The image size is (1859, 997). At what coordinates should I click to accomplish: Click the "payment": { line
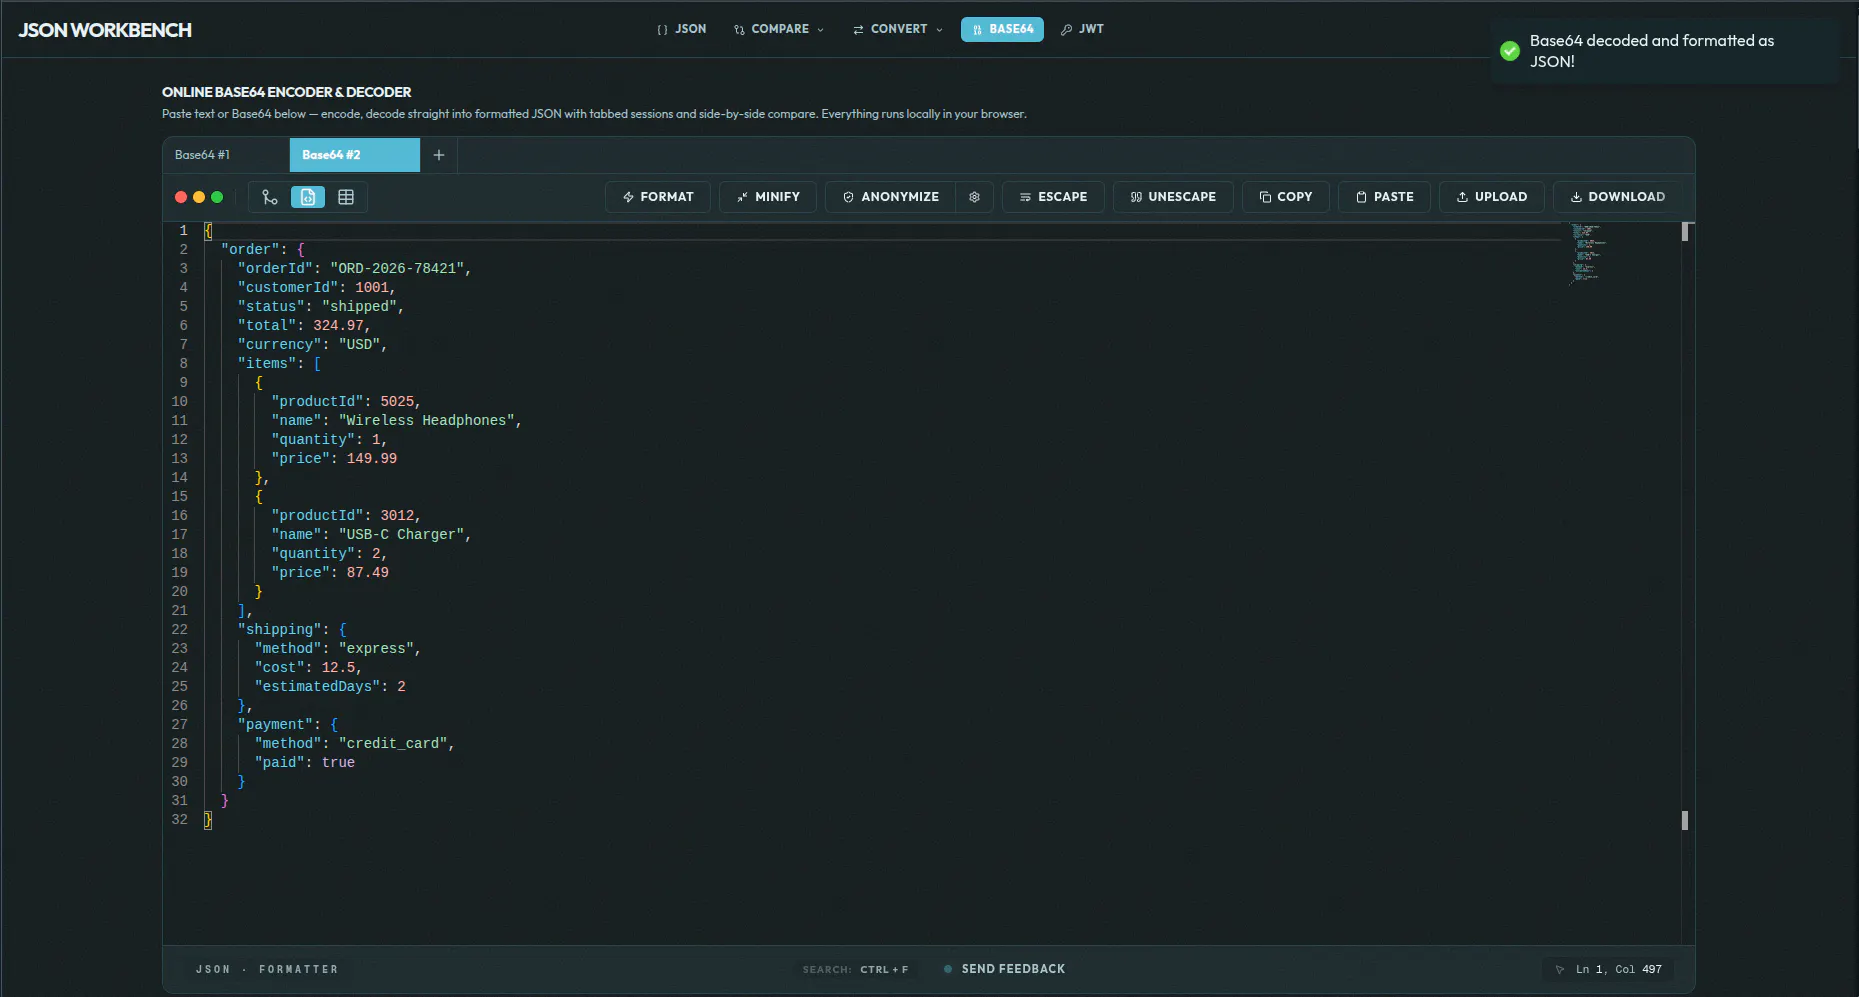tap(288, 724)
